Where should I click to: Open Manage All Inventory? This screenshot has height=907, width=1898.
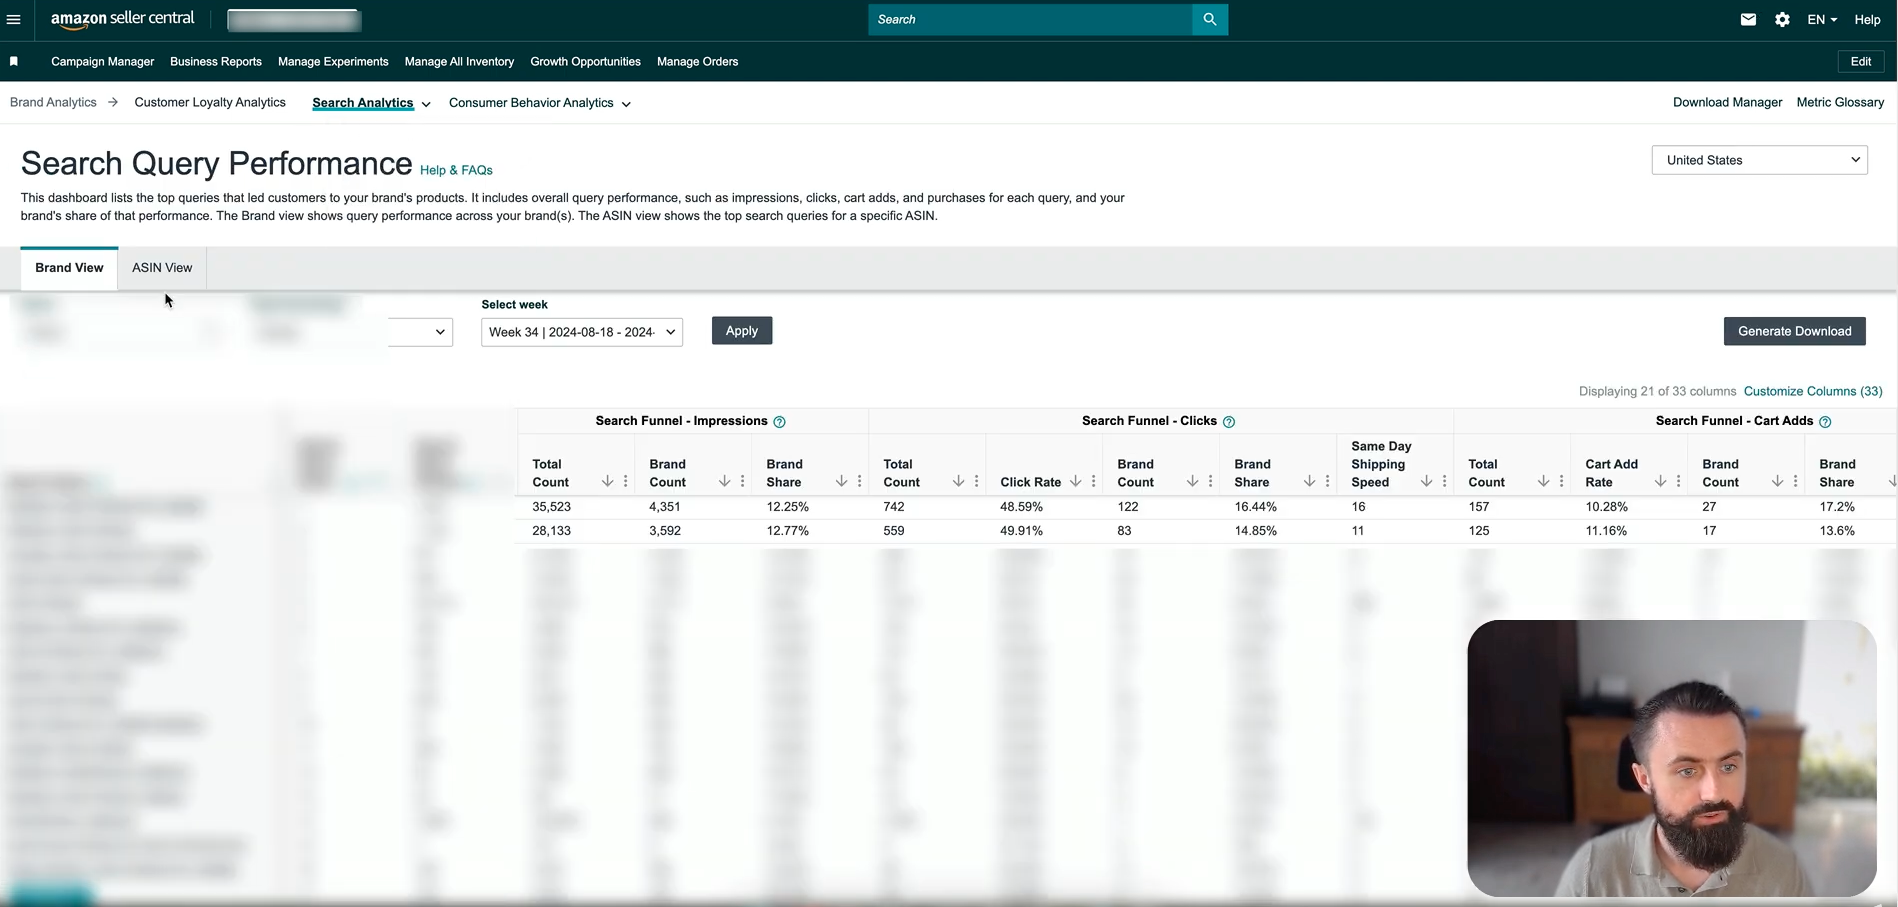459,61
